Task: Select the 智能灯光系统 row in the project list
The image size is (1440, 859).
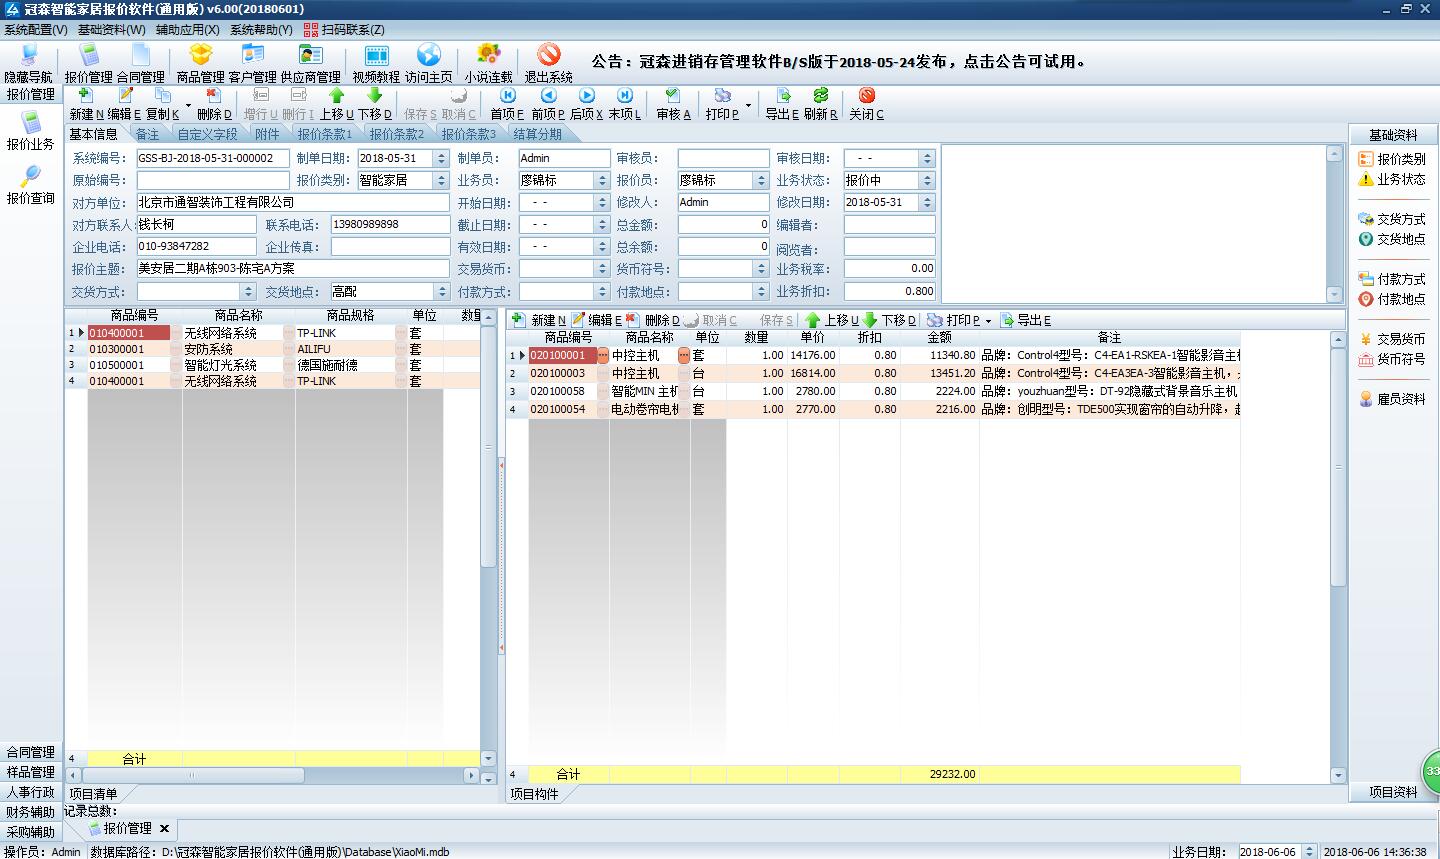Action: click(x=273, y=365)
